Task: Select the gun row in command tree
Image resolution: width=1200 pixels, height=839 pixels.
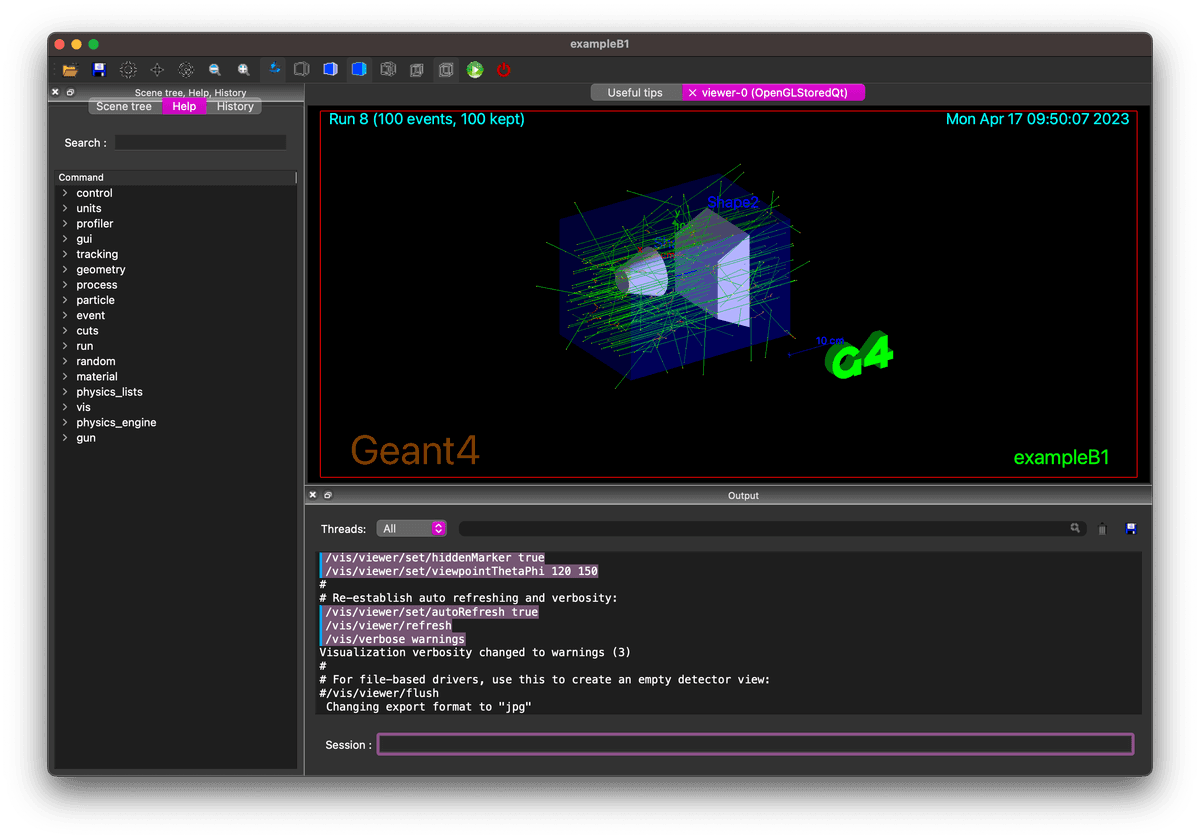Action: (x=176, y=438)
